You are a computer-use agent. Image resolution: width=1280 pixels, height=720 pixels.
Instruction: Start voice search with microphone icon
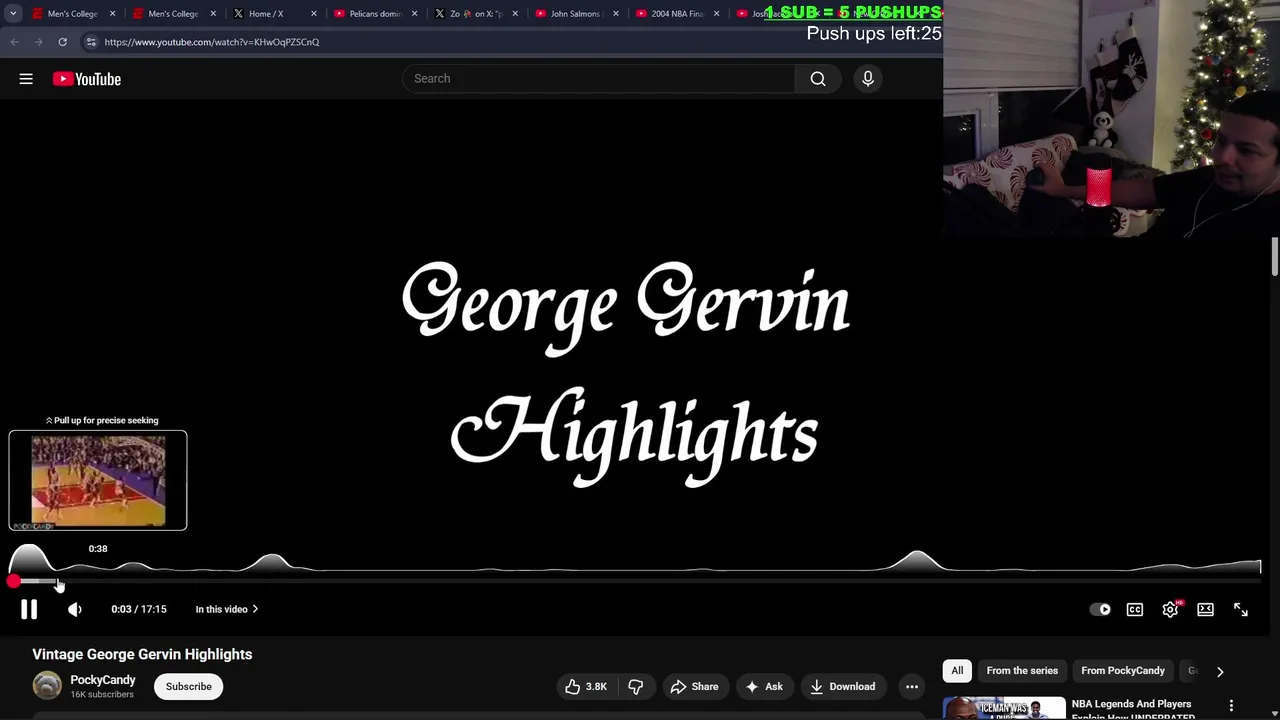868,79
